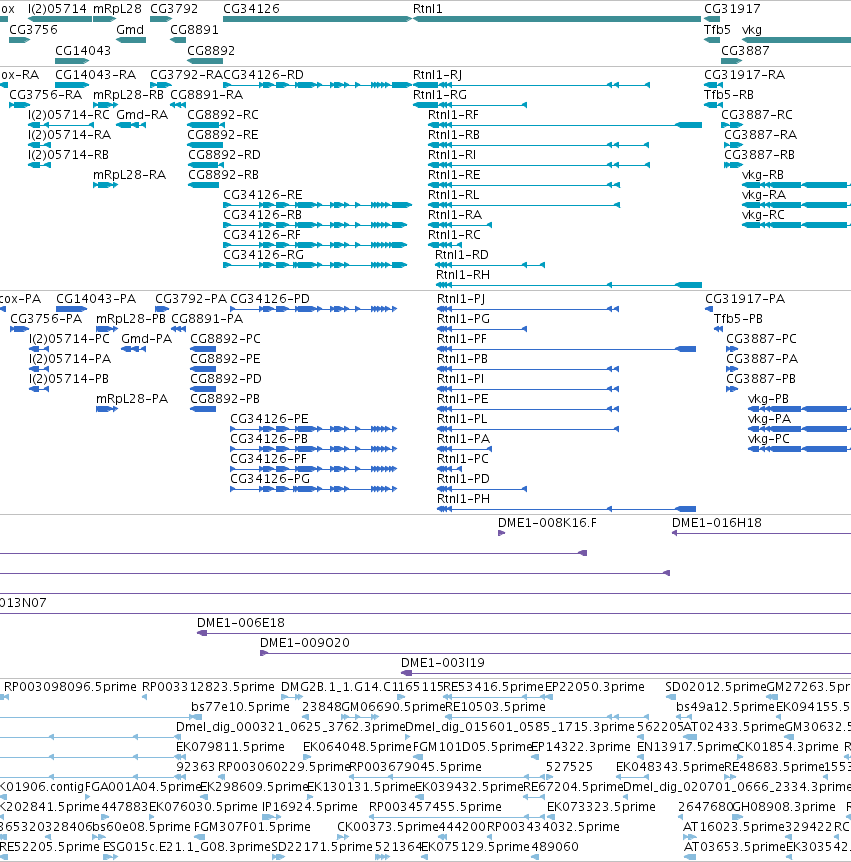
Task: Open transcript Rtnl1-RG
Action: (440, 95)
